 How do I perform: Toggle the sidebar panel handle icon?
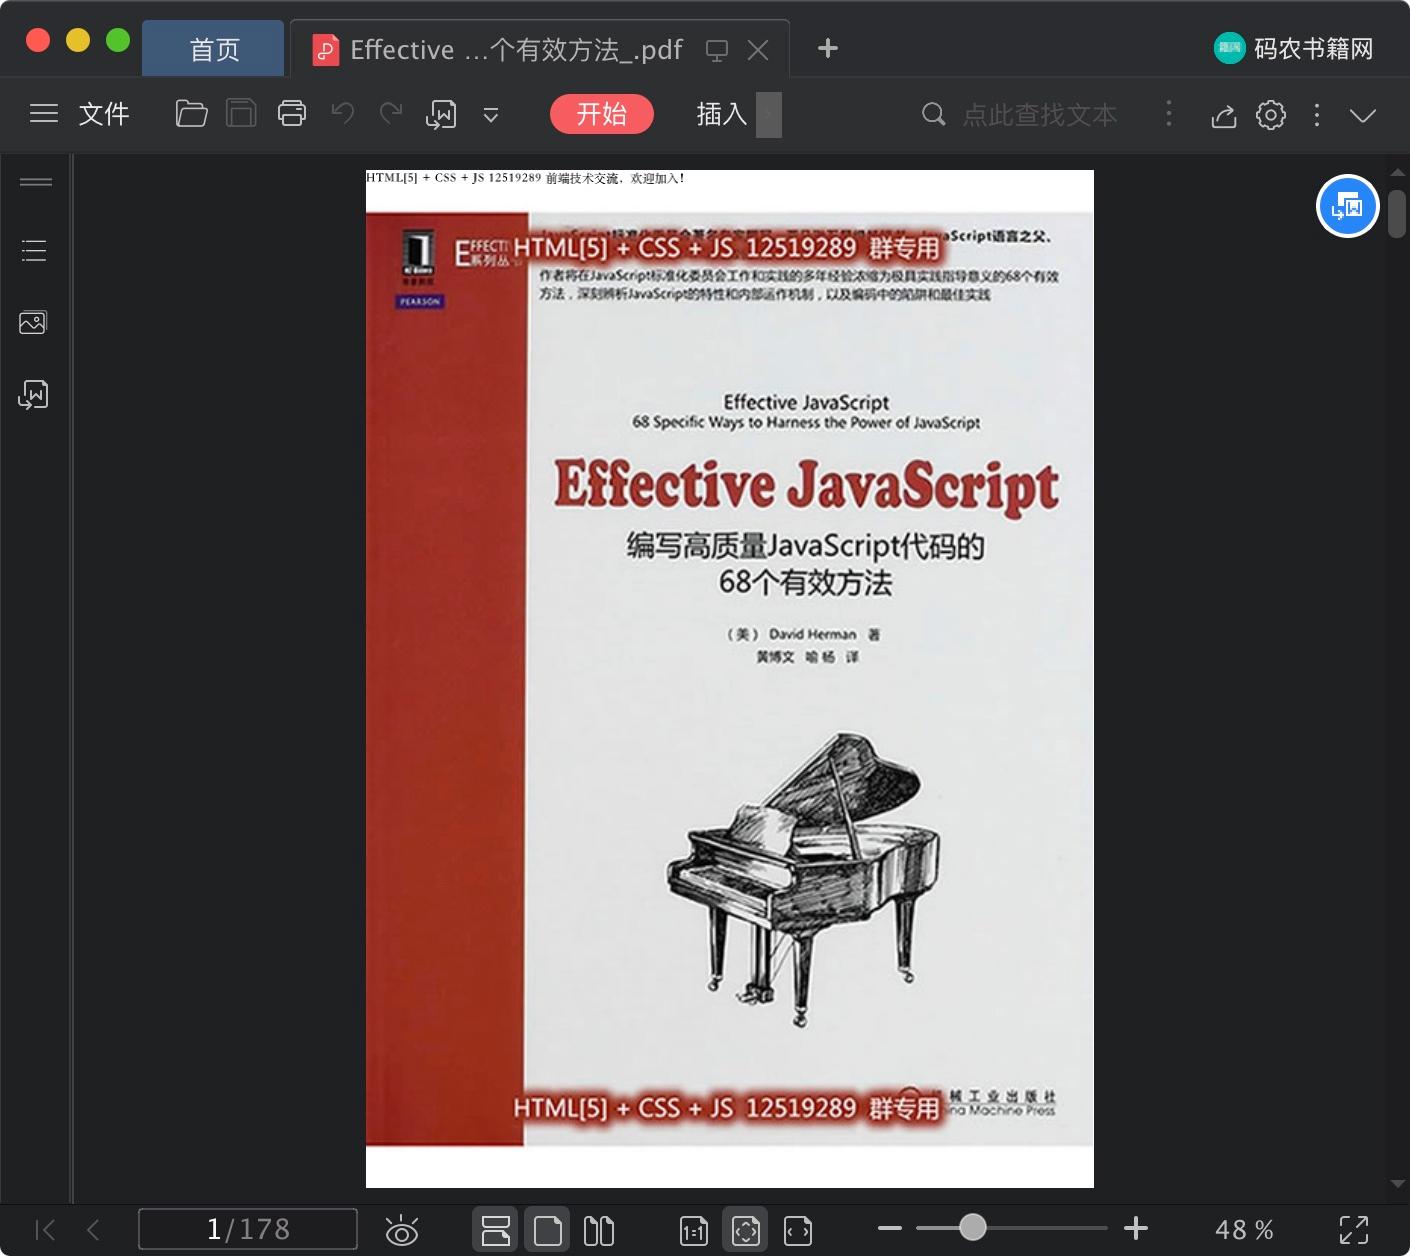(36, 182)
